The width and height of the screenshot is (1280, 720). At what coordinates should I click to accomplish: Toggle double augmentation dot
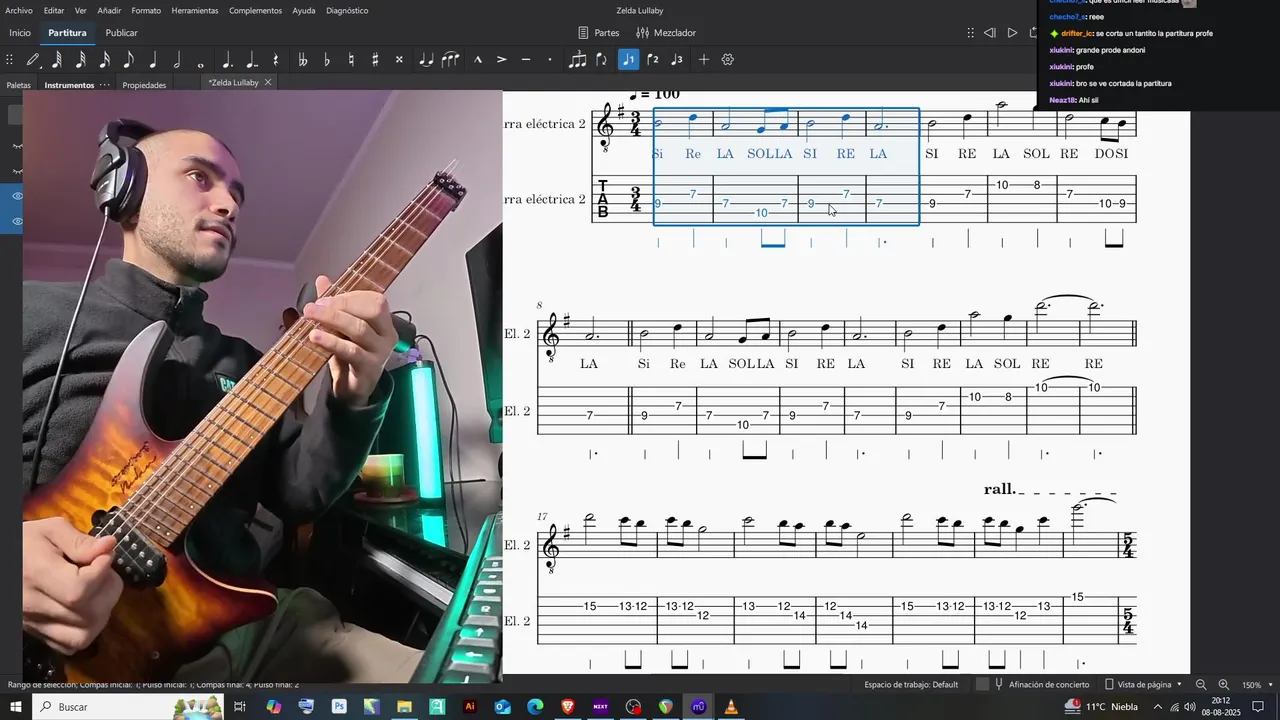pos(252,60)
